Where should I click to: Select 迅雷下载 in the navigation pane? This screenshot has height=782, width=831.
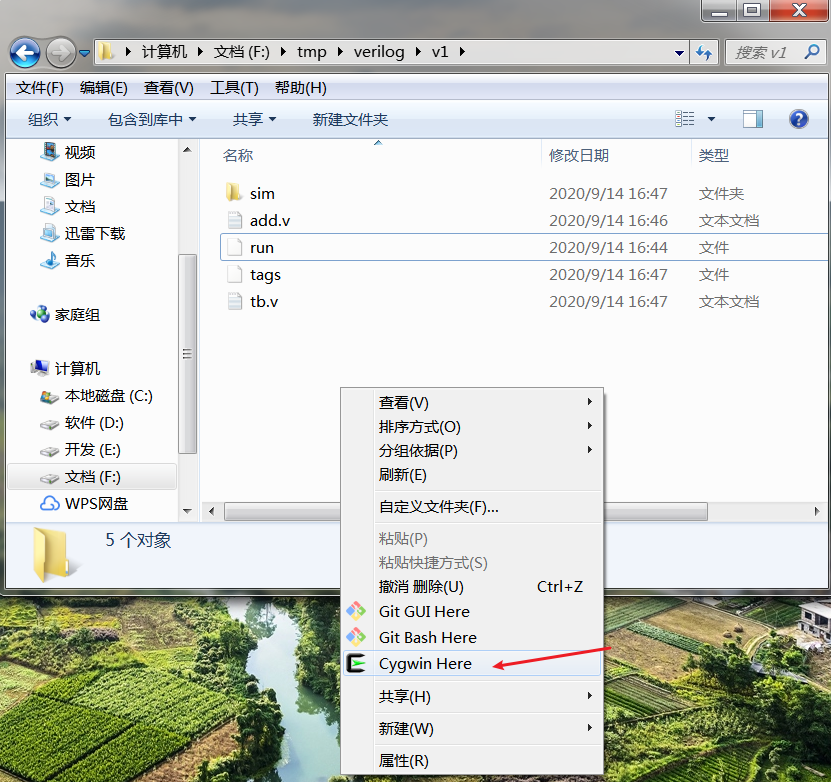(x=94, y=234)
